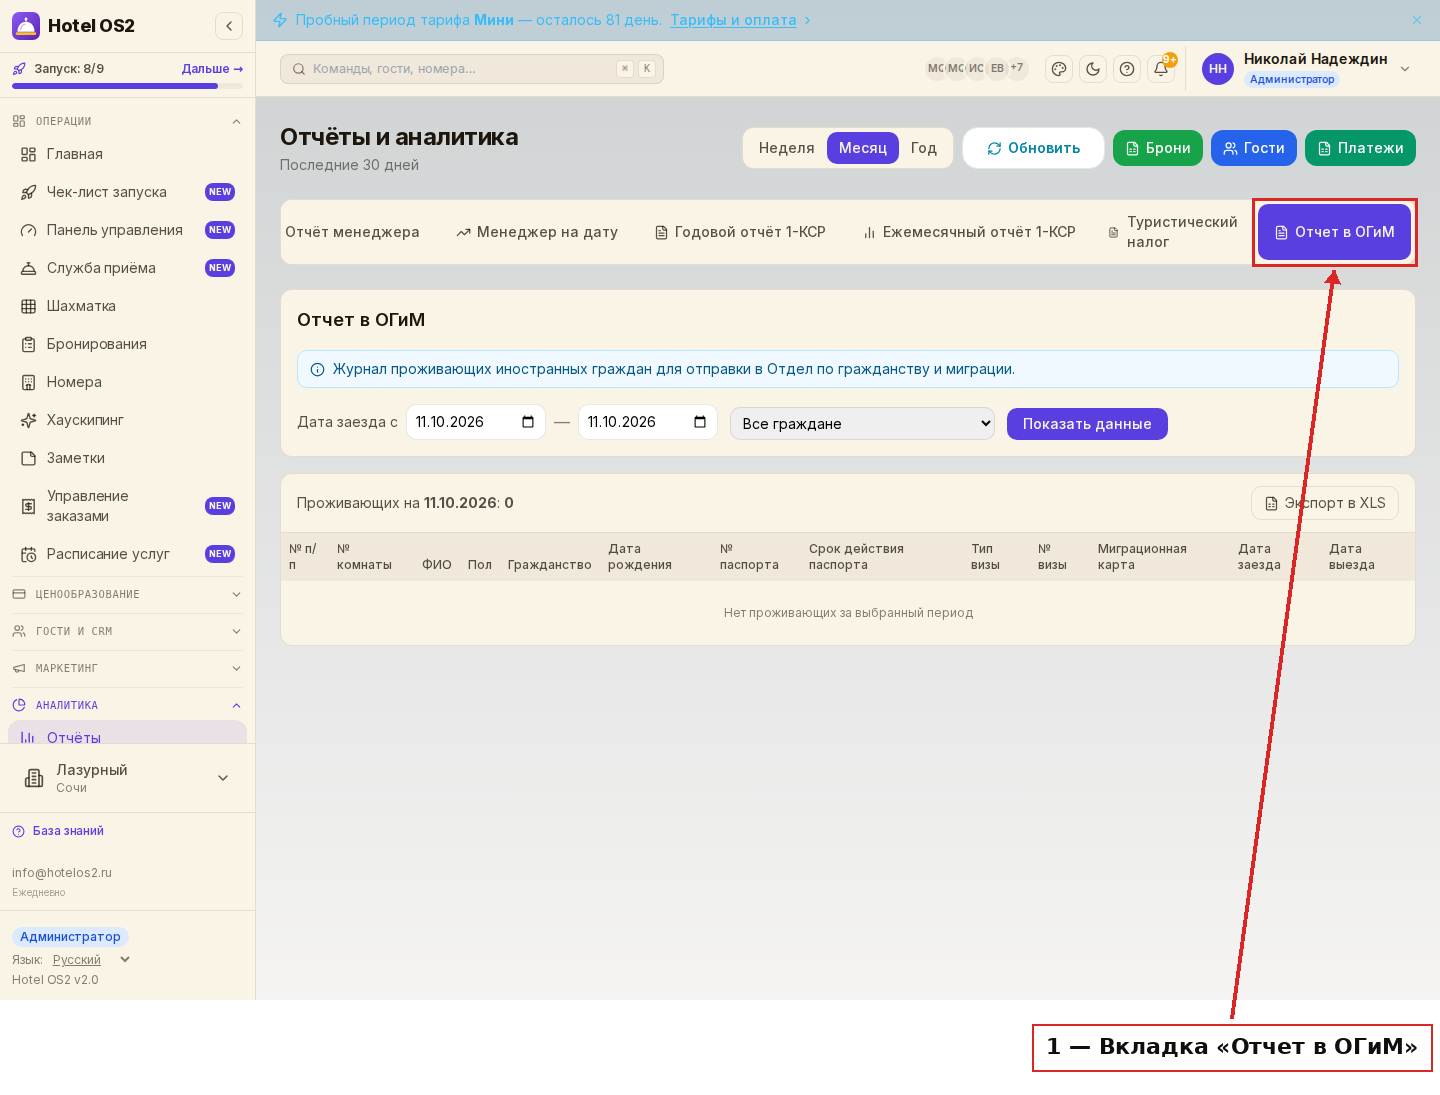Click Экспорт в XLS button
This screenshot has height=1095, width=1440.
tap(1325, 503)
